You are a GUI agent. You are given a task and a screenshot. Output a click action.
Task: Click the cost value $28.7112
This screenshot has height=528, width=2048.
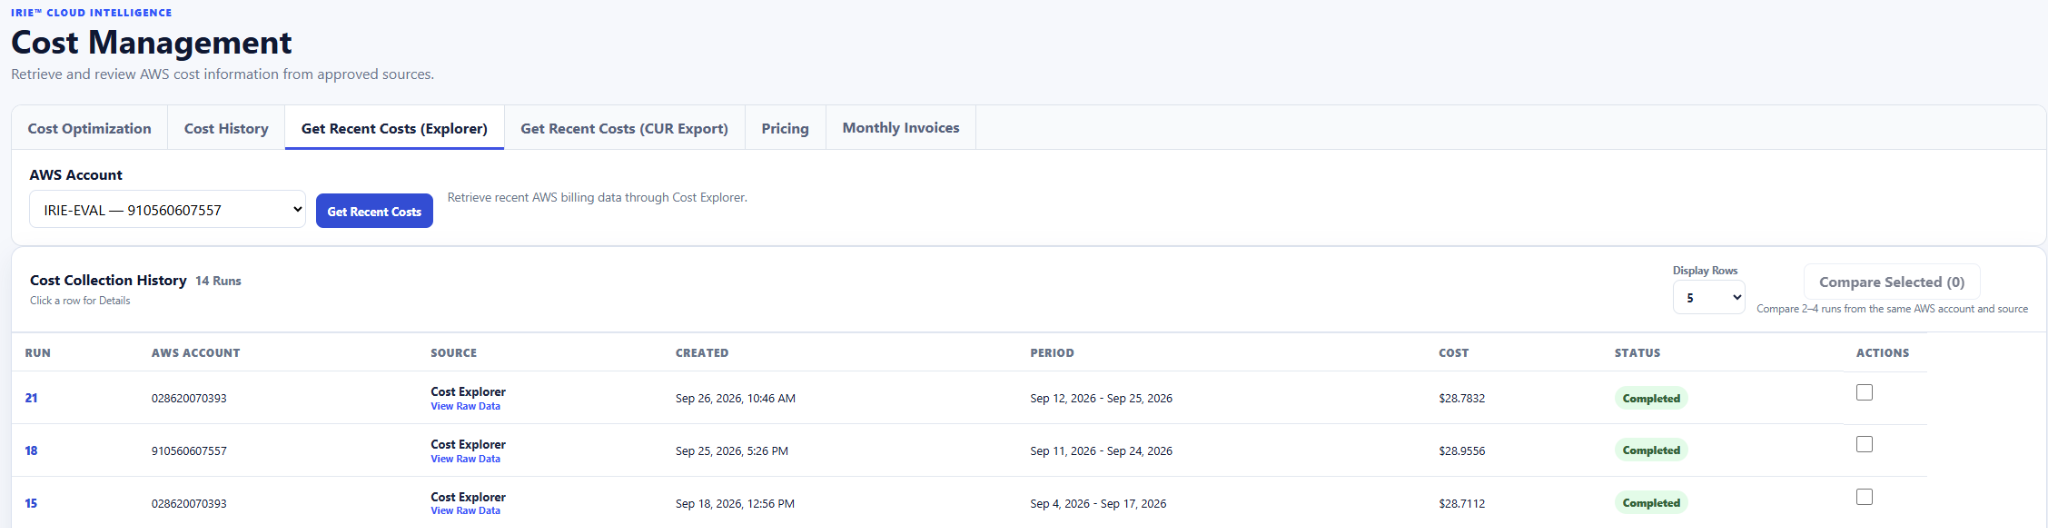tap(1462, 503)
